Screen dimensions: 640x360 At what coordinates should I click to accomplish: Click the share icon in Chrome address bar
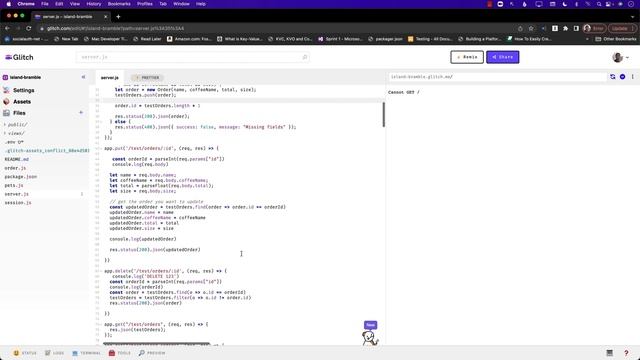pyautogui.click(x=520, y=28)
